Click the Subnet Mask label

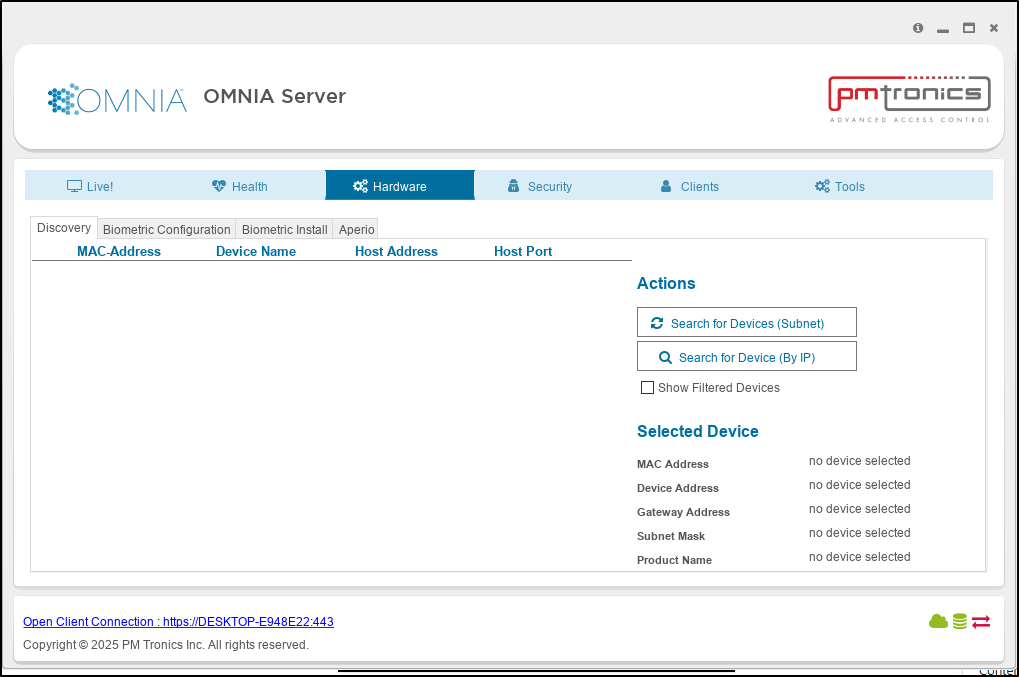pos(671,536)
